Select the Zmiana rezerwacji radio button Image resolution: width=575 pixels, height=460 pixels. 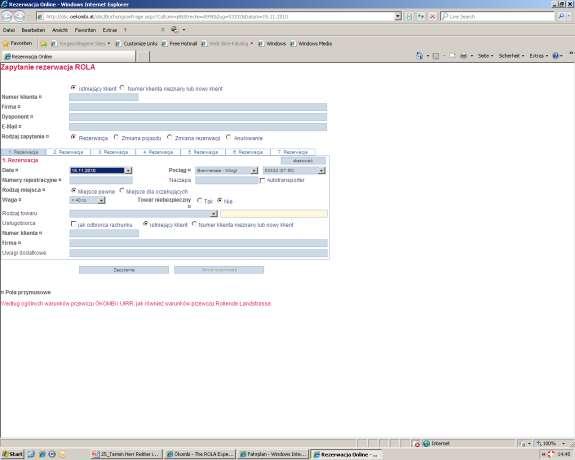point(169,137)
